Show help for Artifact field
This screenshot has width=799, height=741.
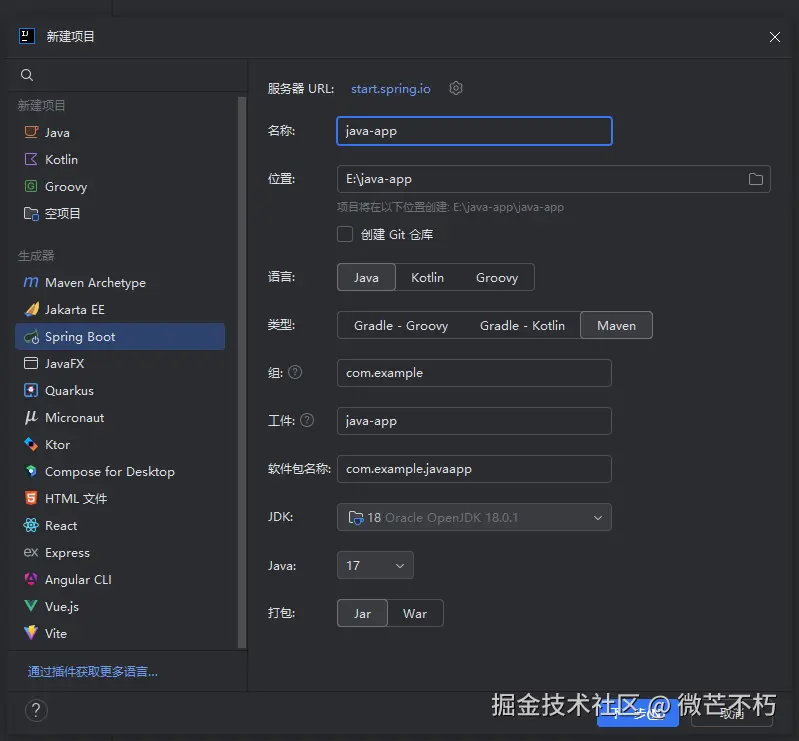307,420
